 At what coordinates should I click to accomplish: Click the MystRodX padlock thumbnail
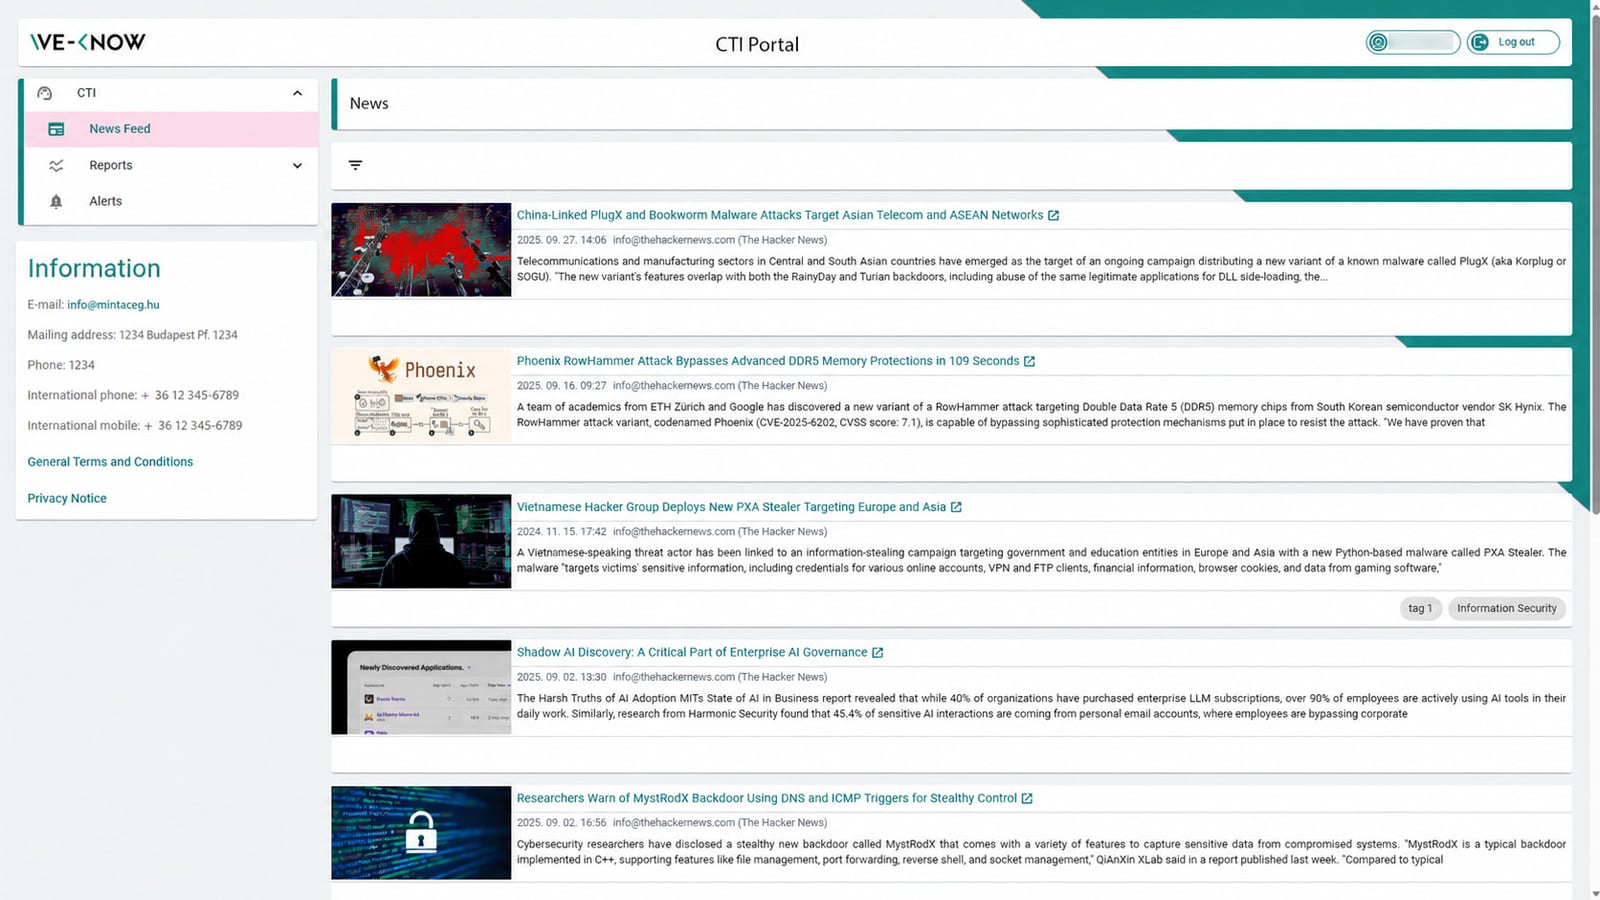click(421, 833)
